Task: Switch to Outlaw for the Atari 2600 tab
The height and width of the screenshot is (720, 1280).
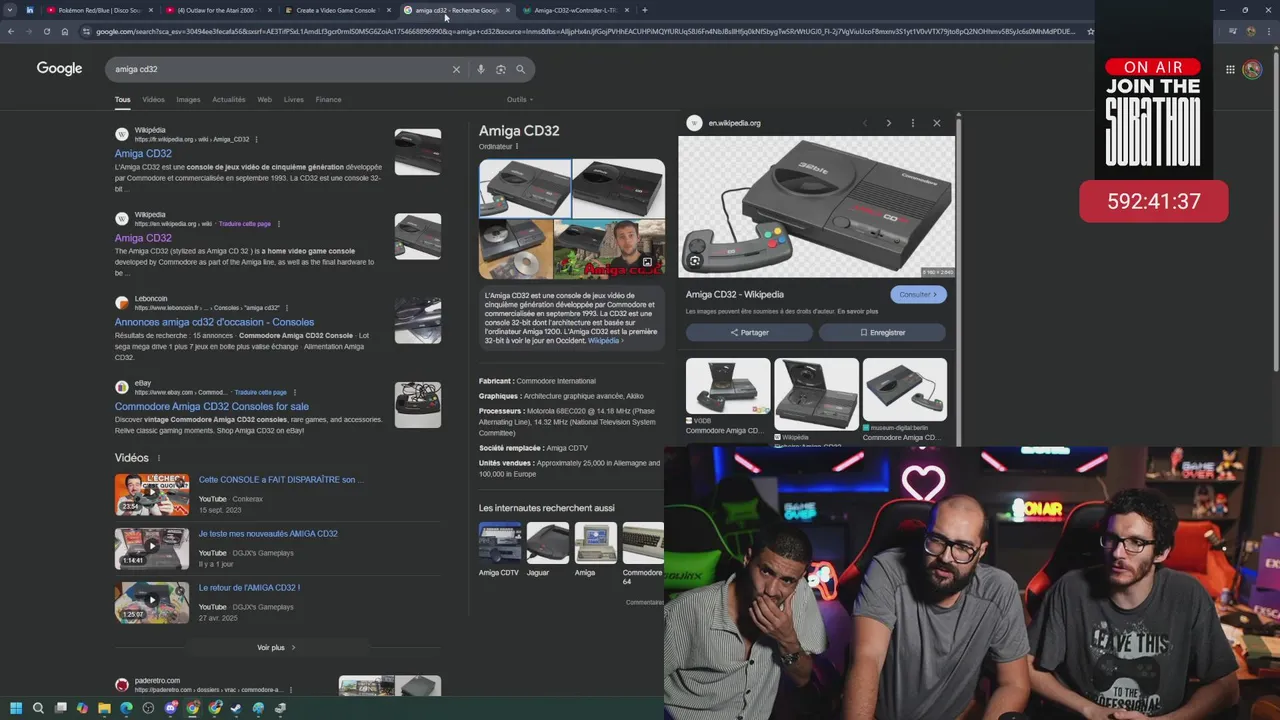Action: [218, 10]
